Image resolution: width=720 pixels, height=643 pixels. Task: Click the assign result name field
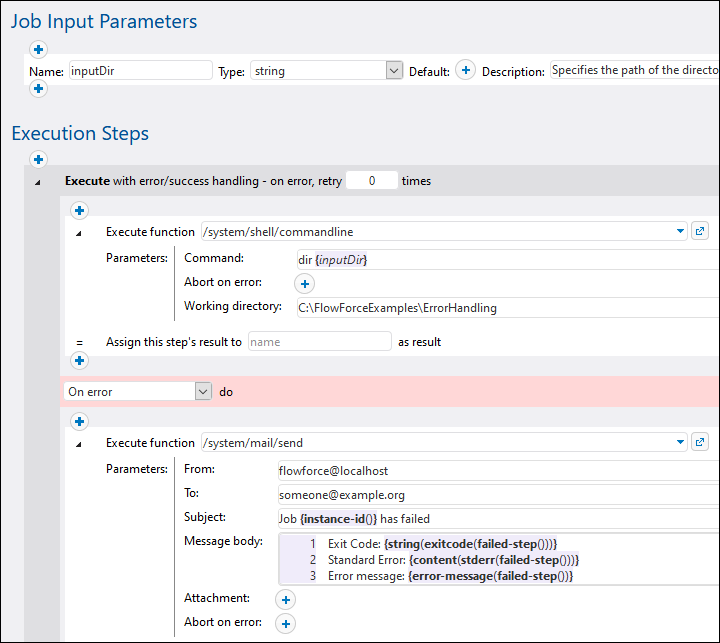click(x=319, y=341)
